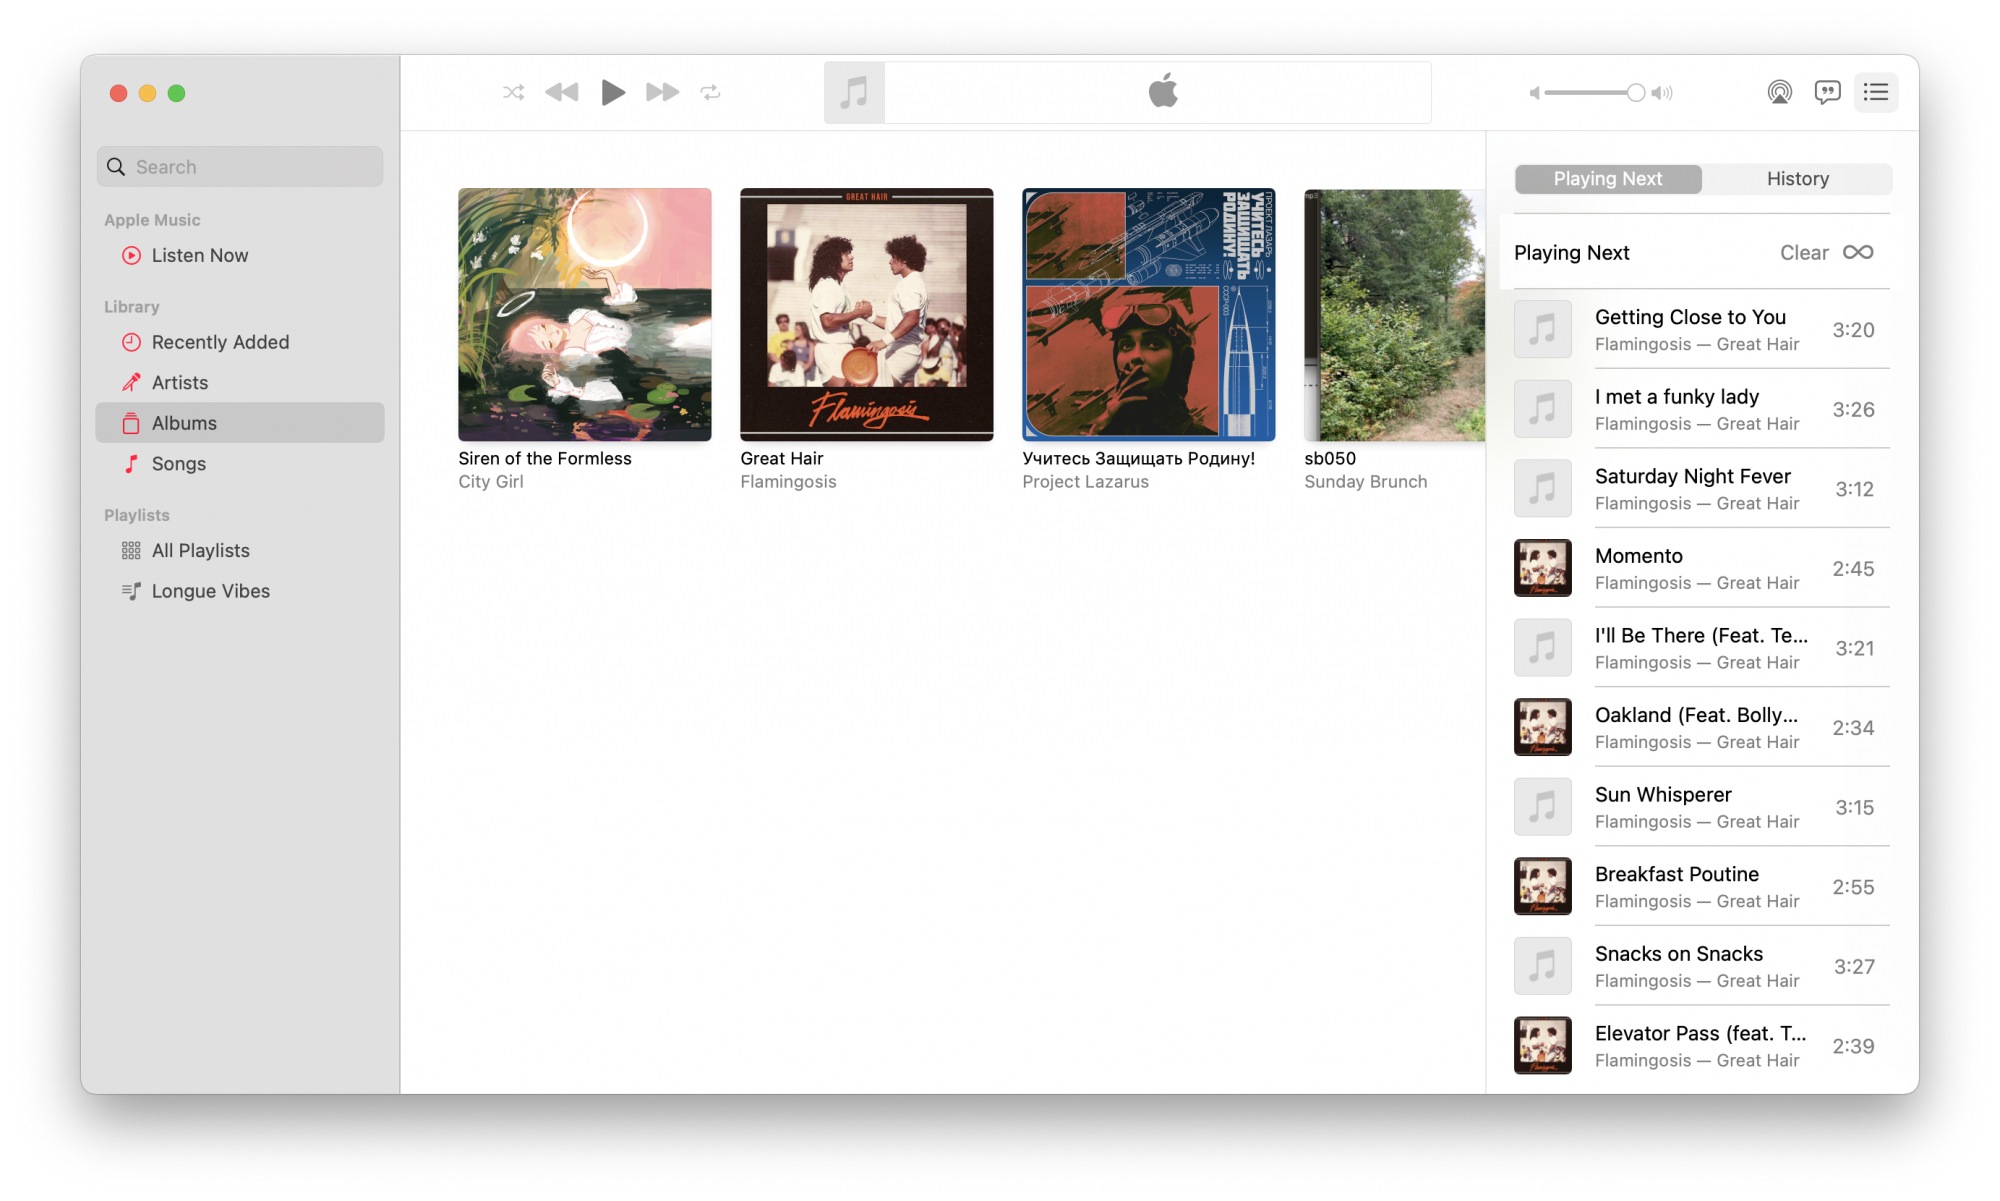This screenshot has width=2000, height=1201.
Task: Toggle shuffle playback
Action: coord(513,92)
